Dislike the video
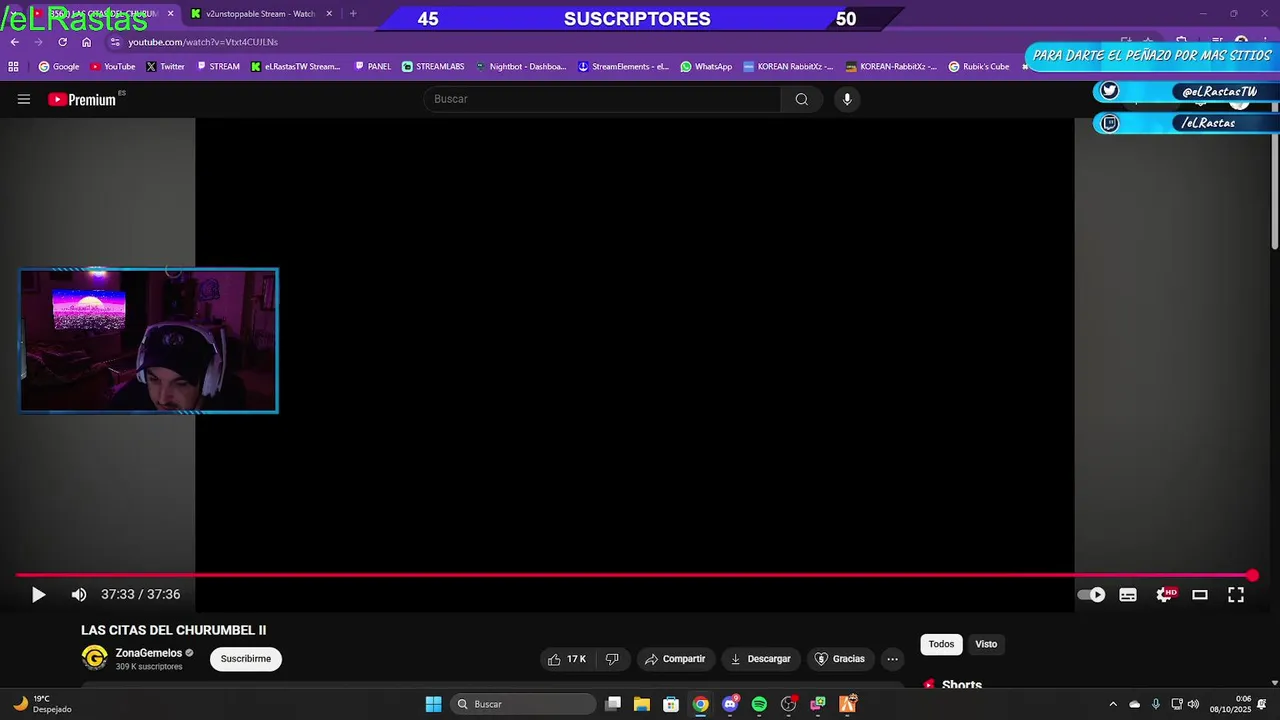Screen dimensions: 1280x720 612,659
